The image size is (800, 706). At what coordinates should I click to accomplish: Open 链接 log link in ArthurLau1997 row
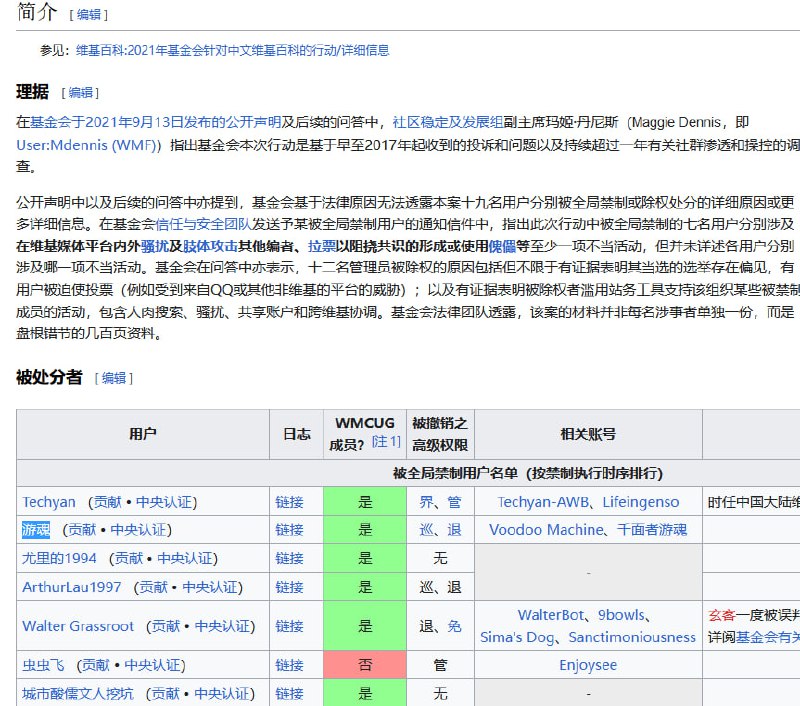pyautogui.click(x=289, y=587)
